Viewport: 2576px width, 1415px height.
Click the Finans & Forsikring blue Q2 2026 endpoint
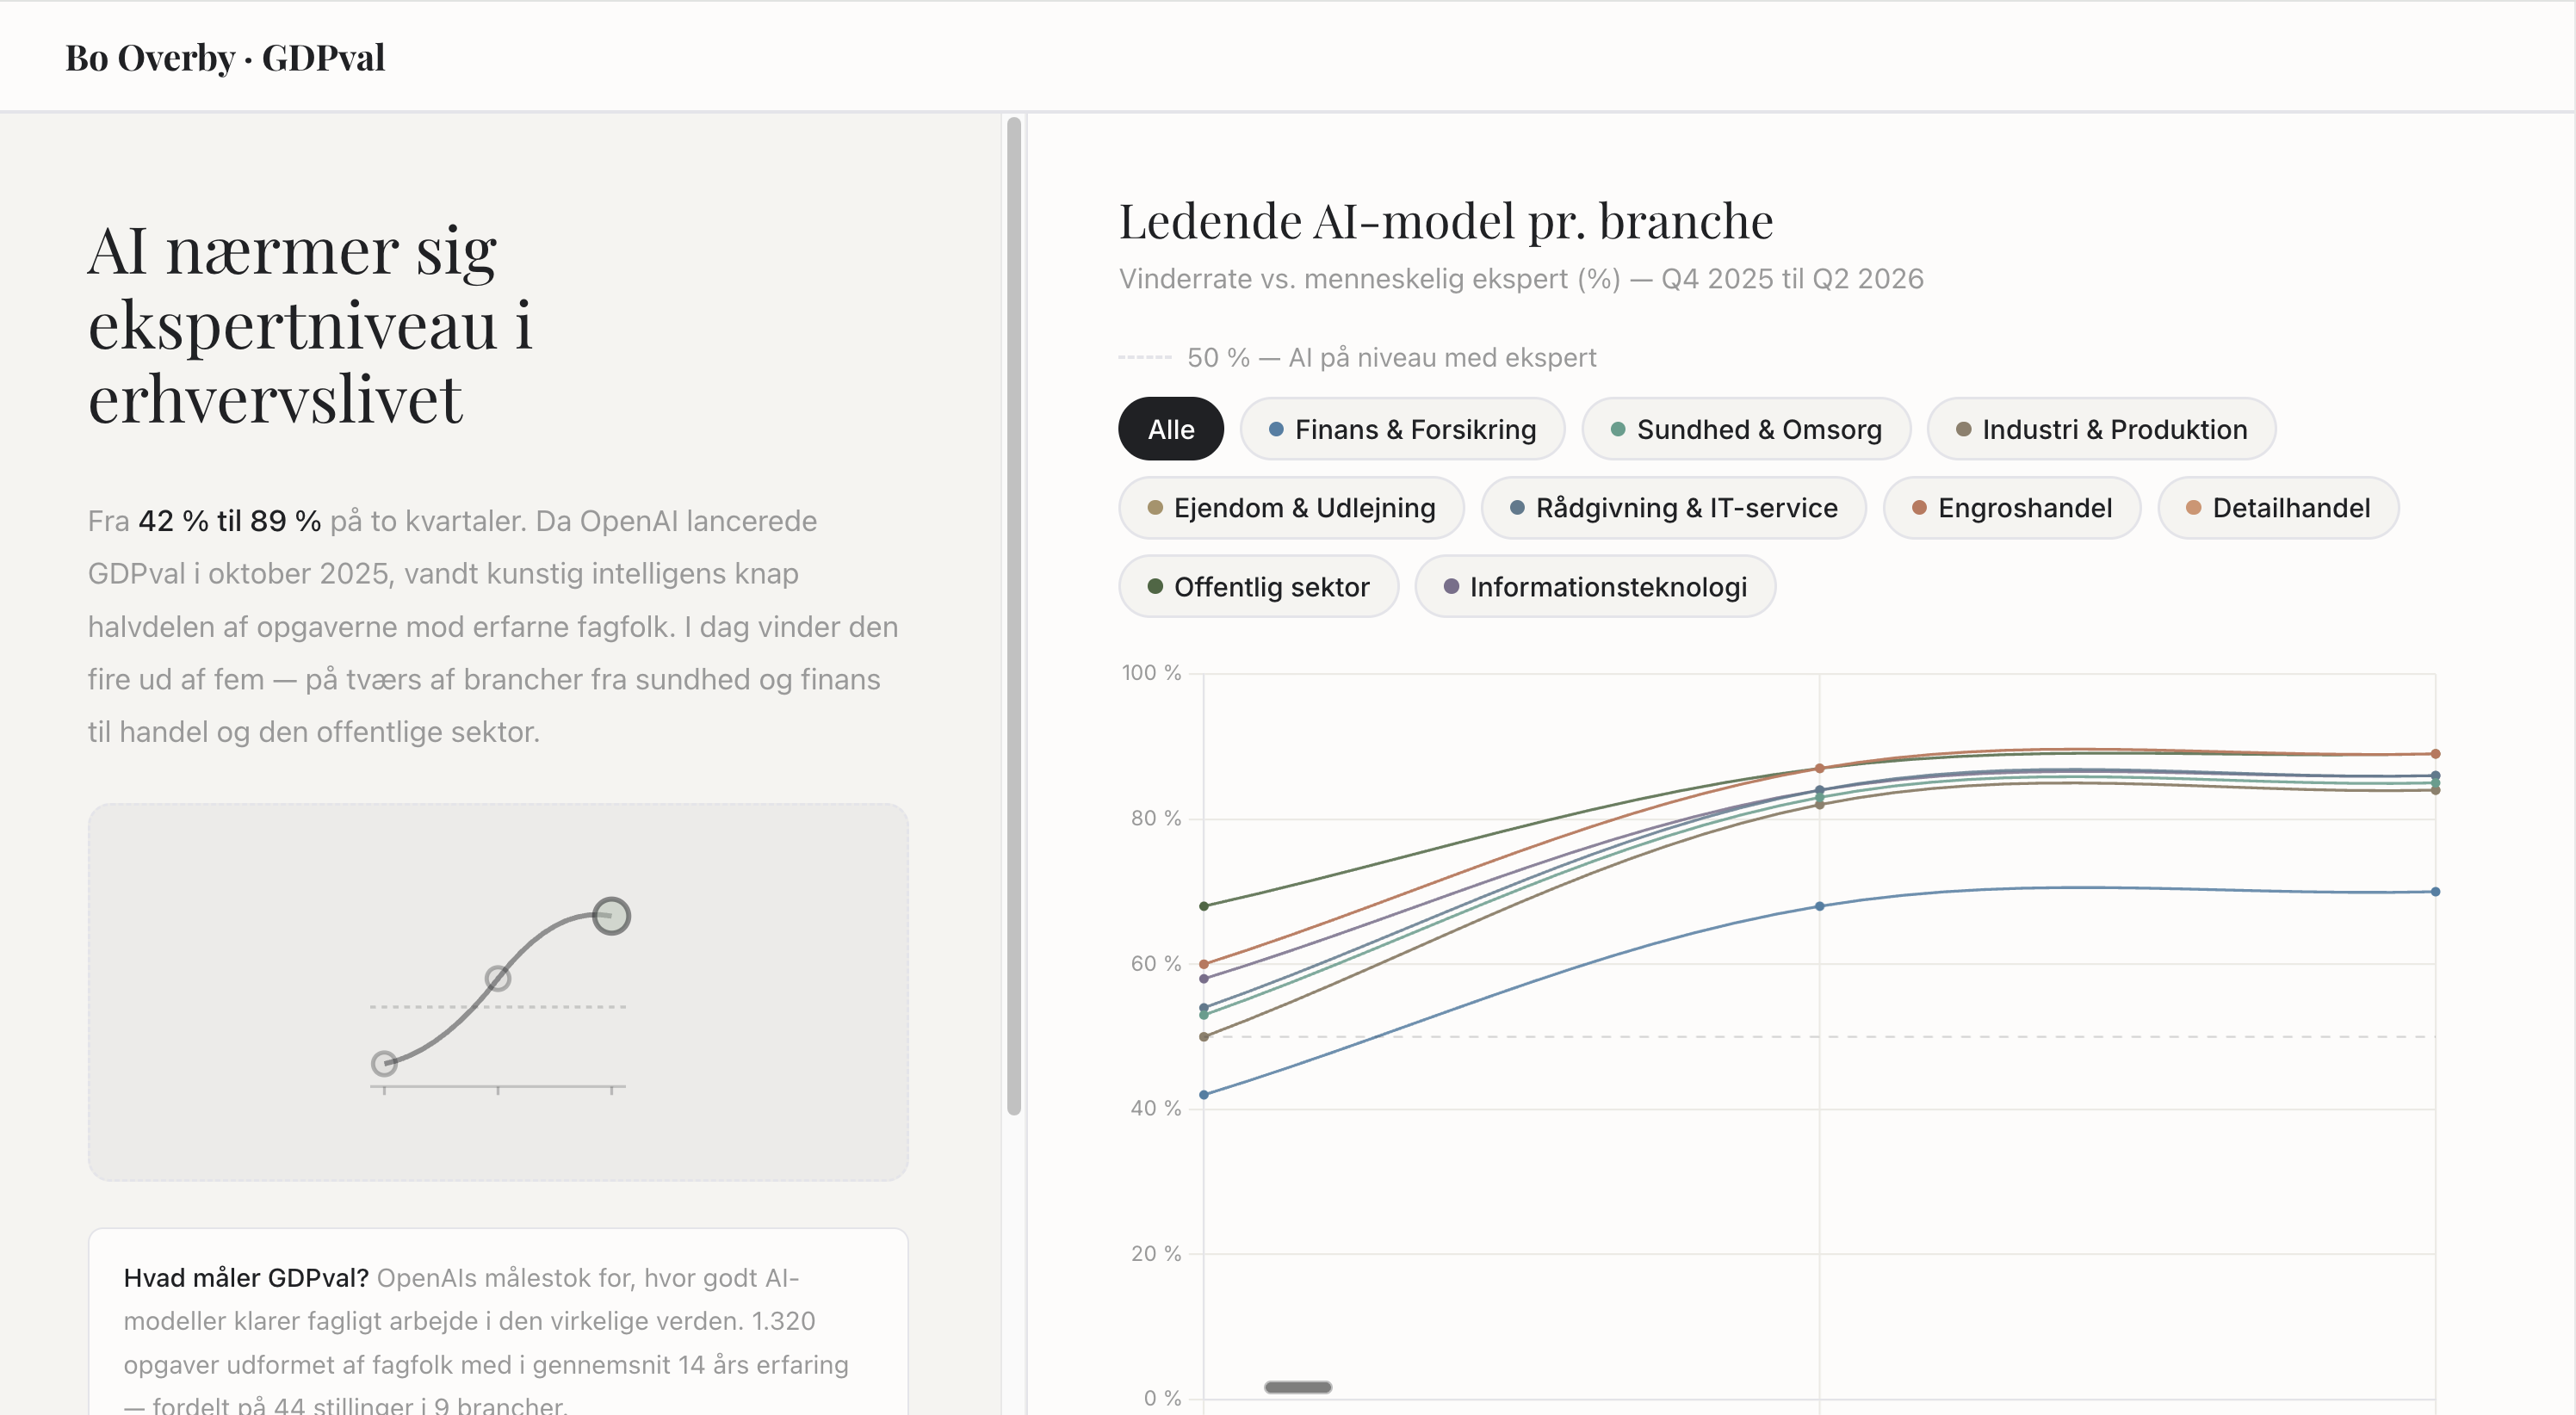coord(2435,891)
